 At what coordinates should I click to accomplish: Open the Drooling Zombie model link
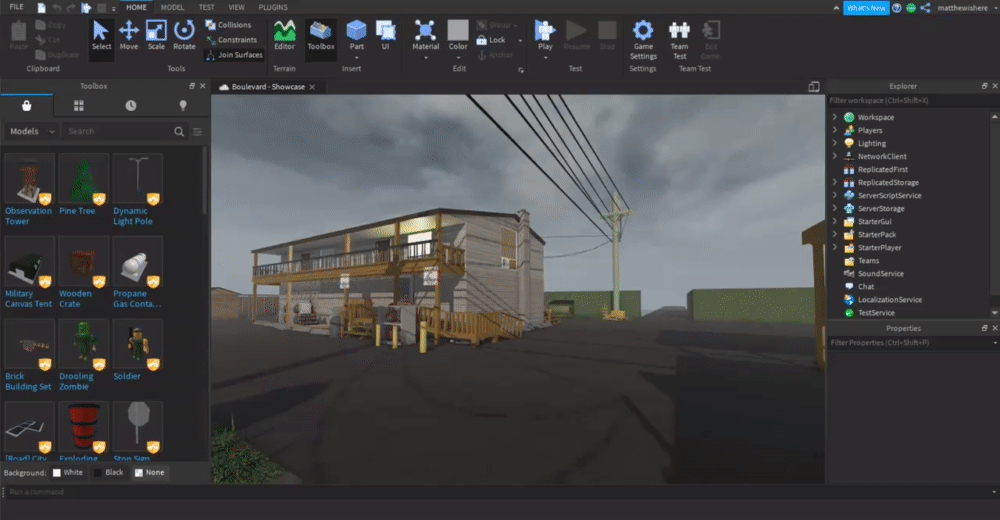tap(76, 381)
